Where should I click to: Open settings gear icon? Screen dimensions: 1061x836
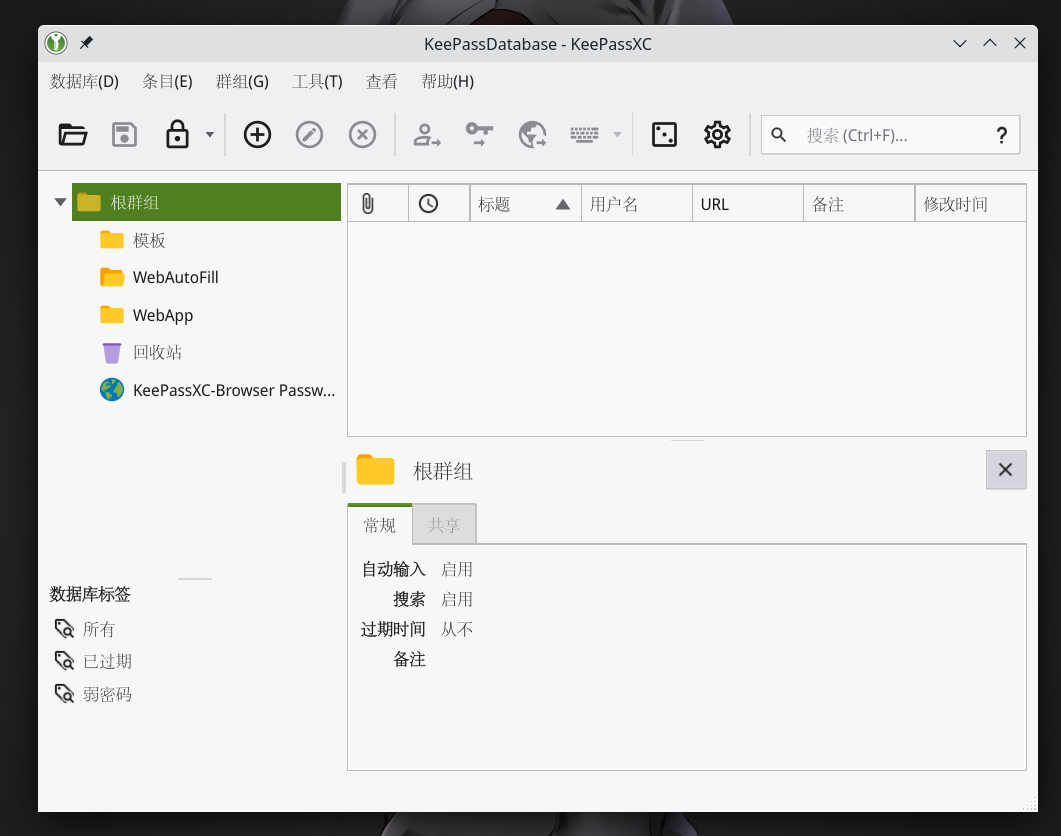pyautogui.click(x=717, y=135)
